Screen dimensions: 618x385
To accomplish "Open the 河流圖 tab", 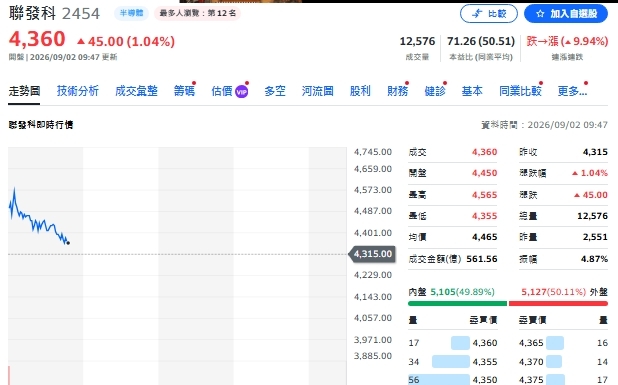I will tap(318, 91).
